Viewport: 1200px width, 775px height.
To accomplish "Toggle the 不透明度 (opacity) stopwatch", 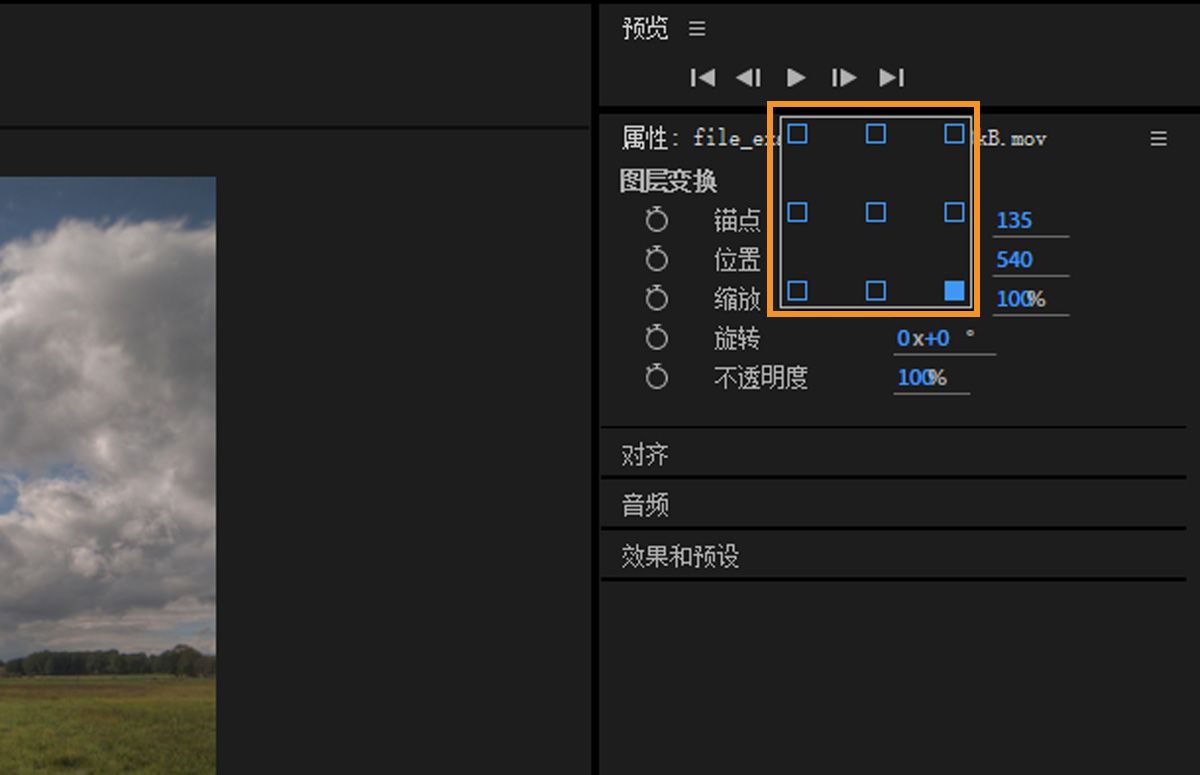I will click(x=657, y=377).
